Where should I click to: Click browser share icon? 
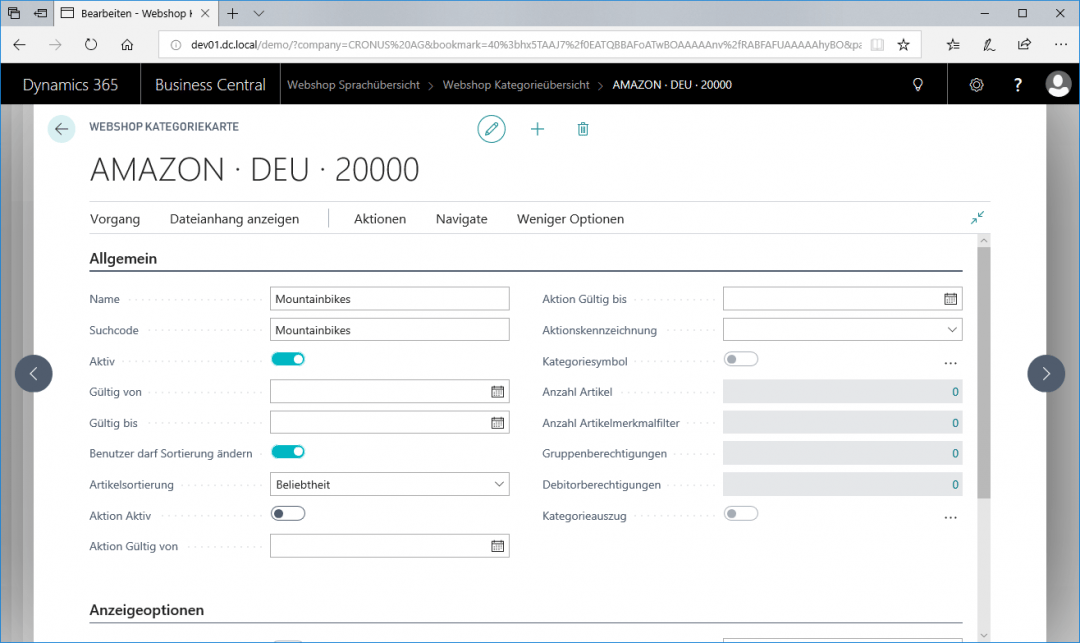click(x=1024, y=45)
